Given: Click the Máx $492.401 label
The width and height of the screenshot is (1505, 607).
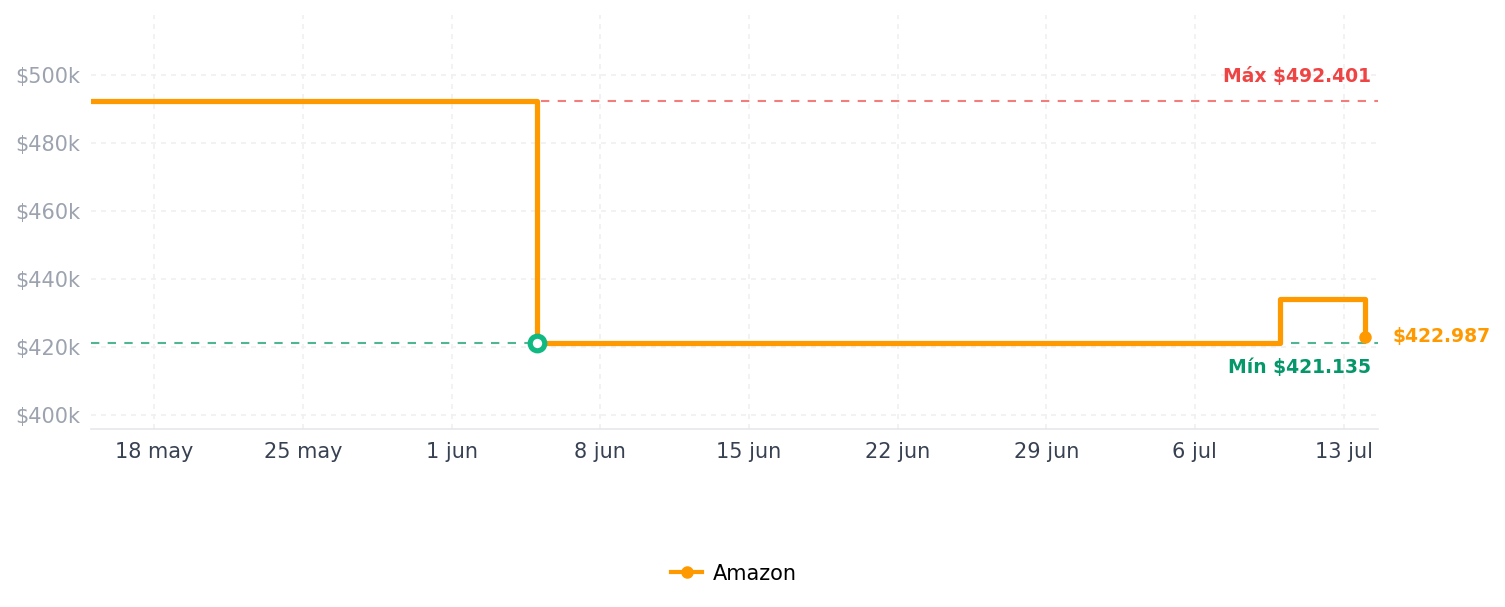Looking at the screenshot, I should click(x=1296, y=76).
